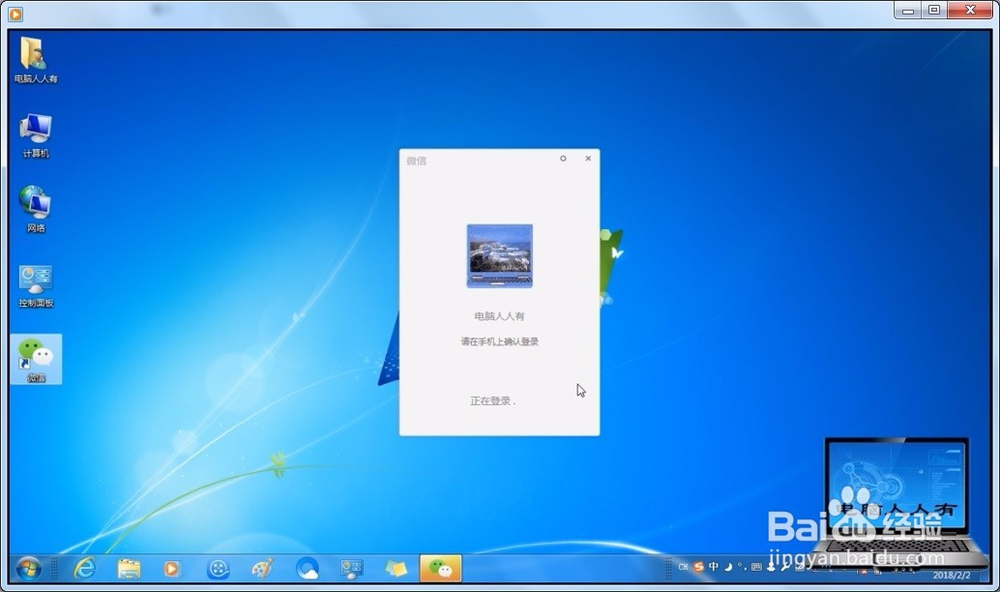Open Windows Explorer folder on taskbar
The width and height of the screenshot is (1000, 592).
[129, 568]
